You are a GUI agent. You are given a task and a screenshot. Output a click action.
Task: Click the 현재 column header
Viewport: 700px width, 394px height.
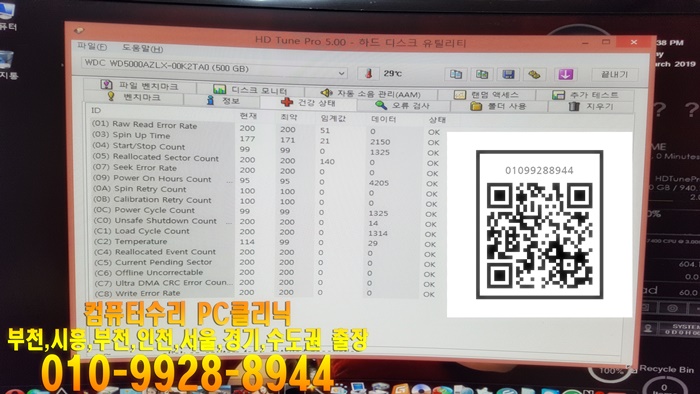point(248,116)
